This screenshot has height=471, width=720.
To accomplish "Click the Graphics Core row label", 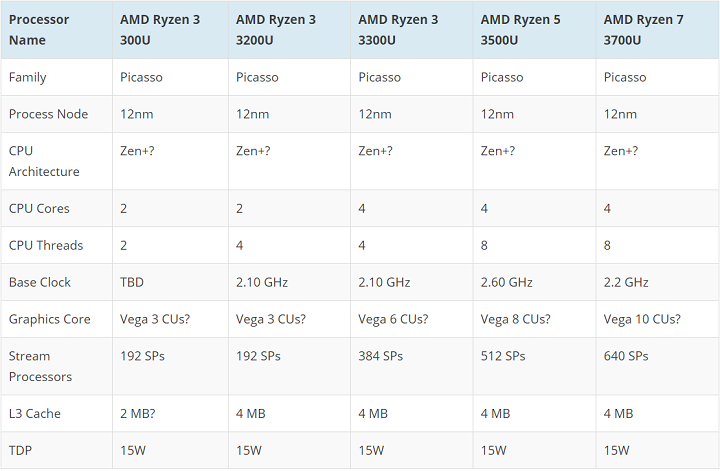I will click(49, 319).
